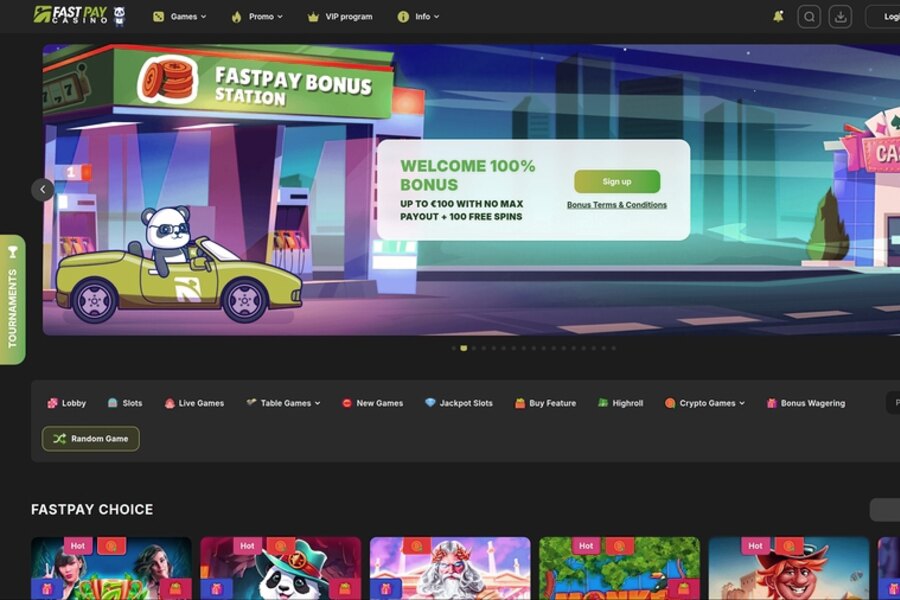This screenshot has width=900, height=600.
Task: Click the trophy icon on Tournaments tab
Action: point(13,251)
